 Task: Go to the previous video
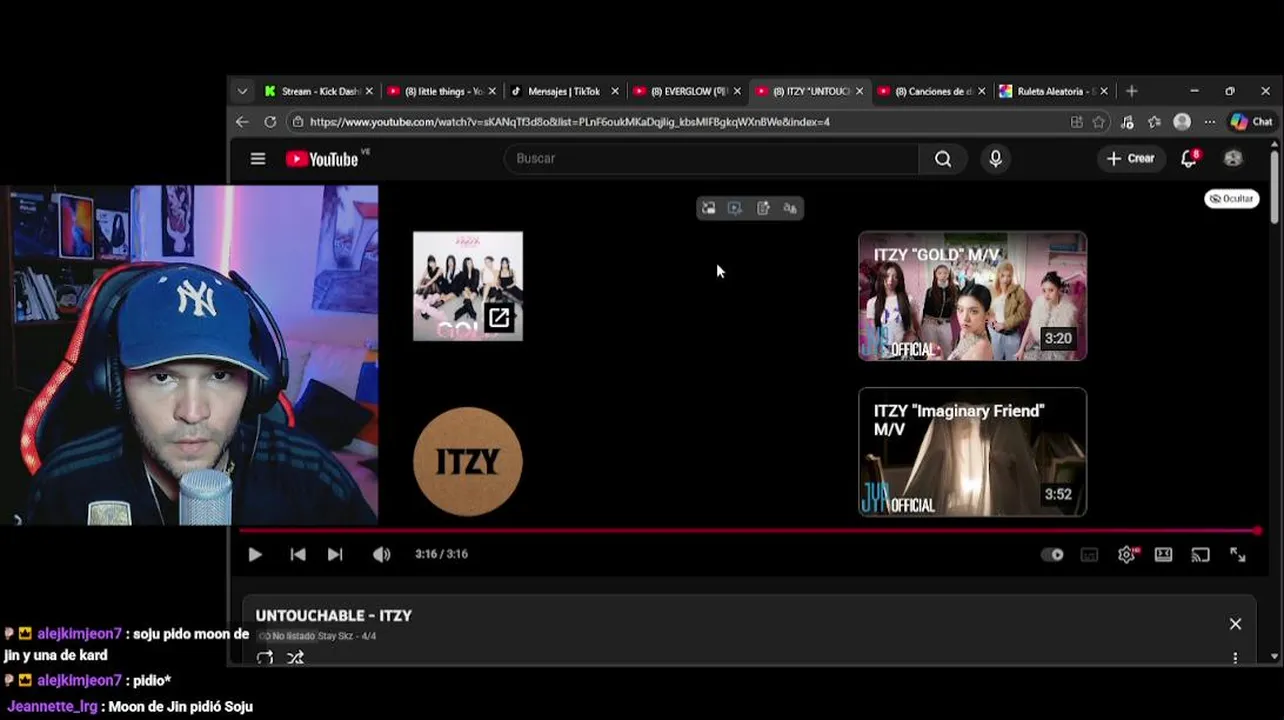298,555
